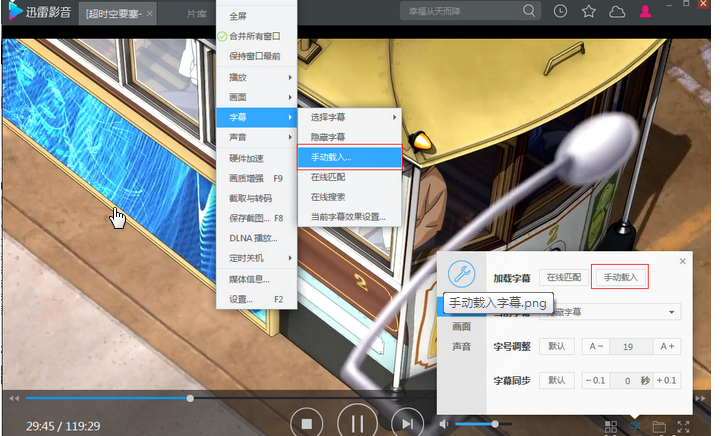This screenshot has width=722, height=436.
Task: Increase subtitle font size with A+
Action: click(x=666, y=346)
